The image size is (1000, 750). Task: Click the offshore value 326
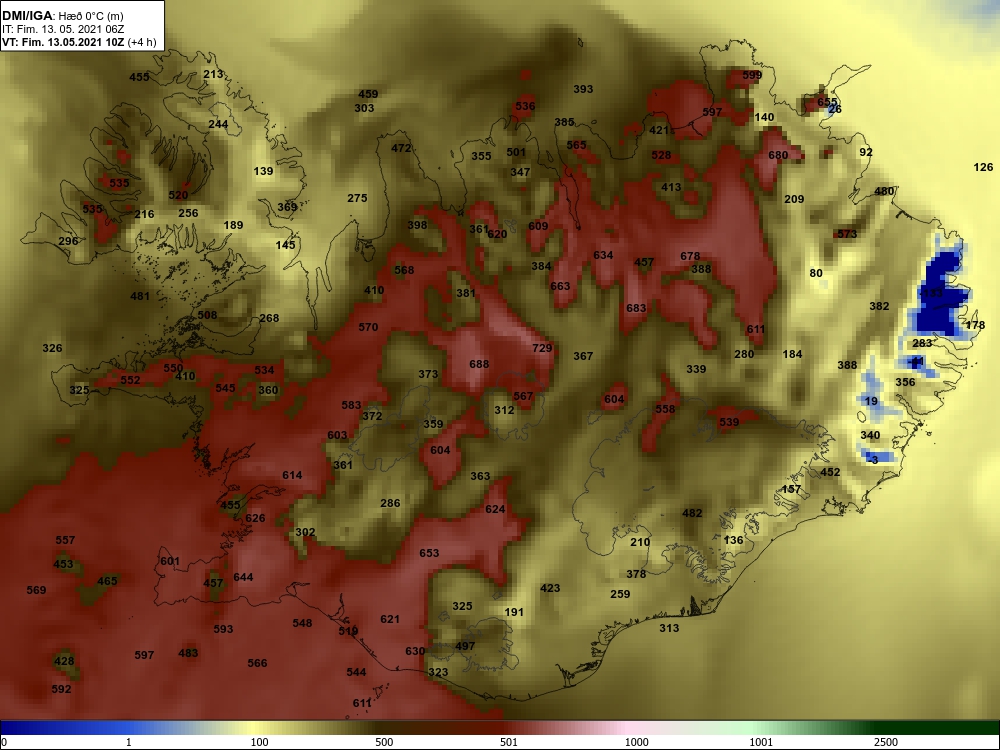(x=52, y=348)
